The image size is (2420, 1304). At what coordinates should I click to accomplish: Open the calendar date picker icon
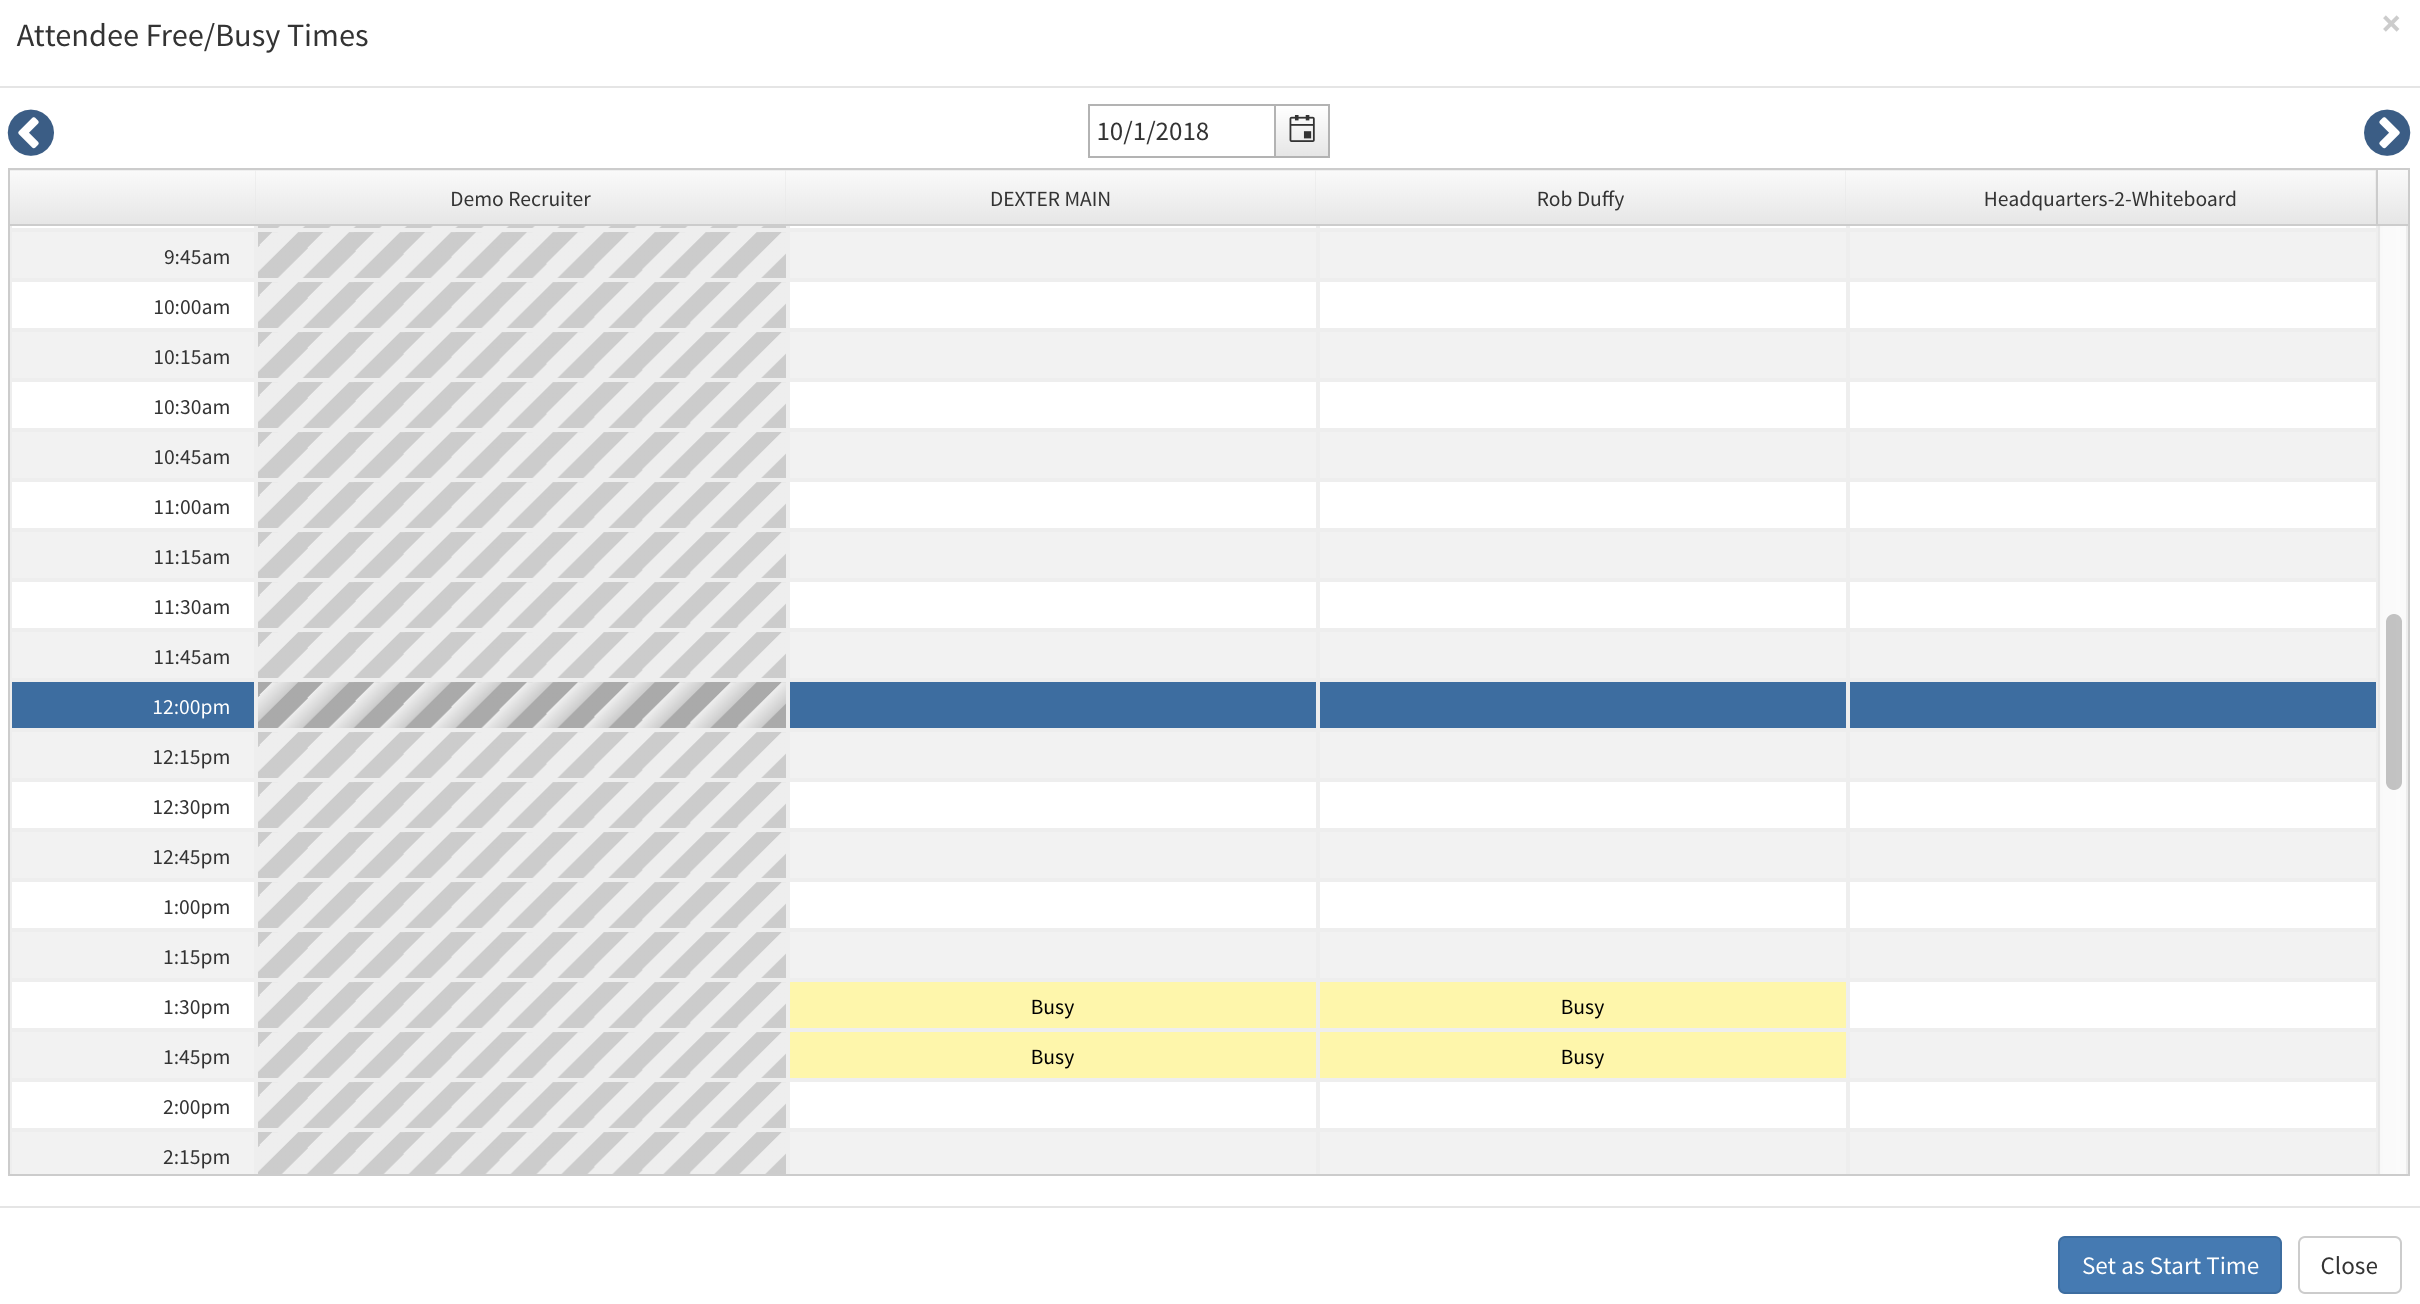(1302, 130)
